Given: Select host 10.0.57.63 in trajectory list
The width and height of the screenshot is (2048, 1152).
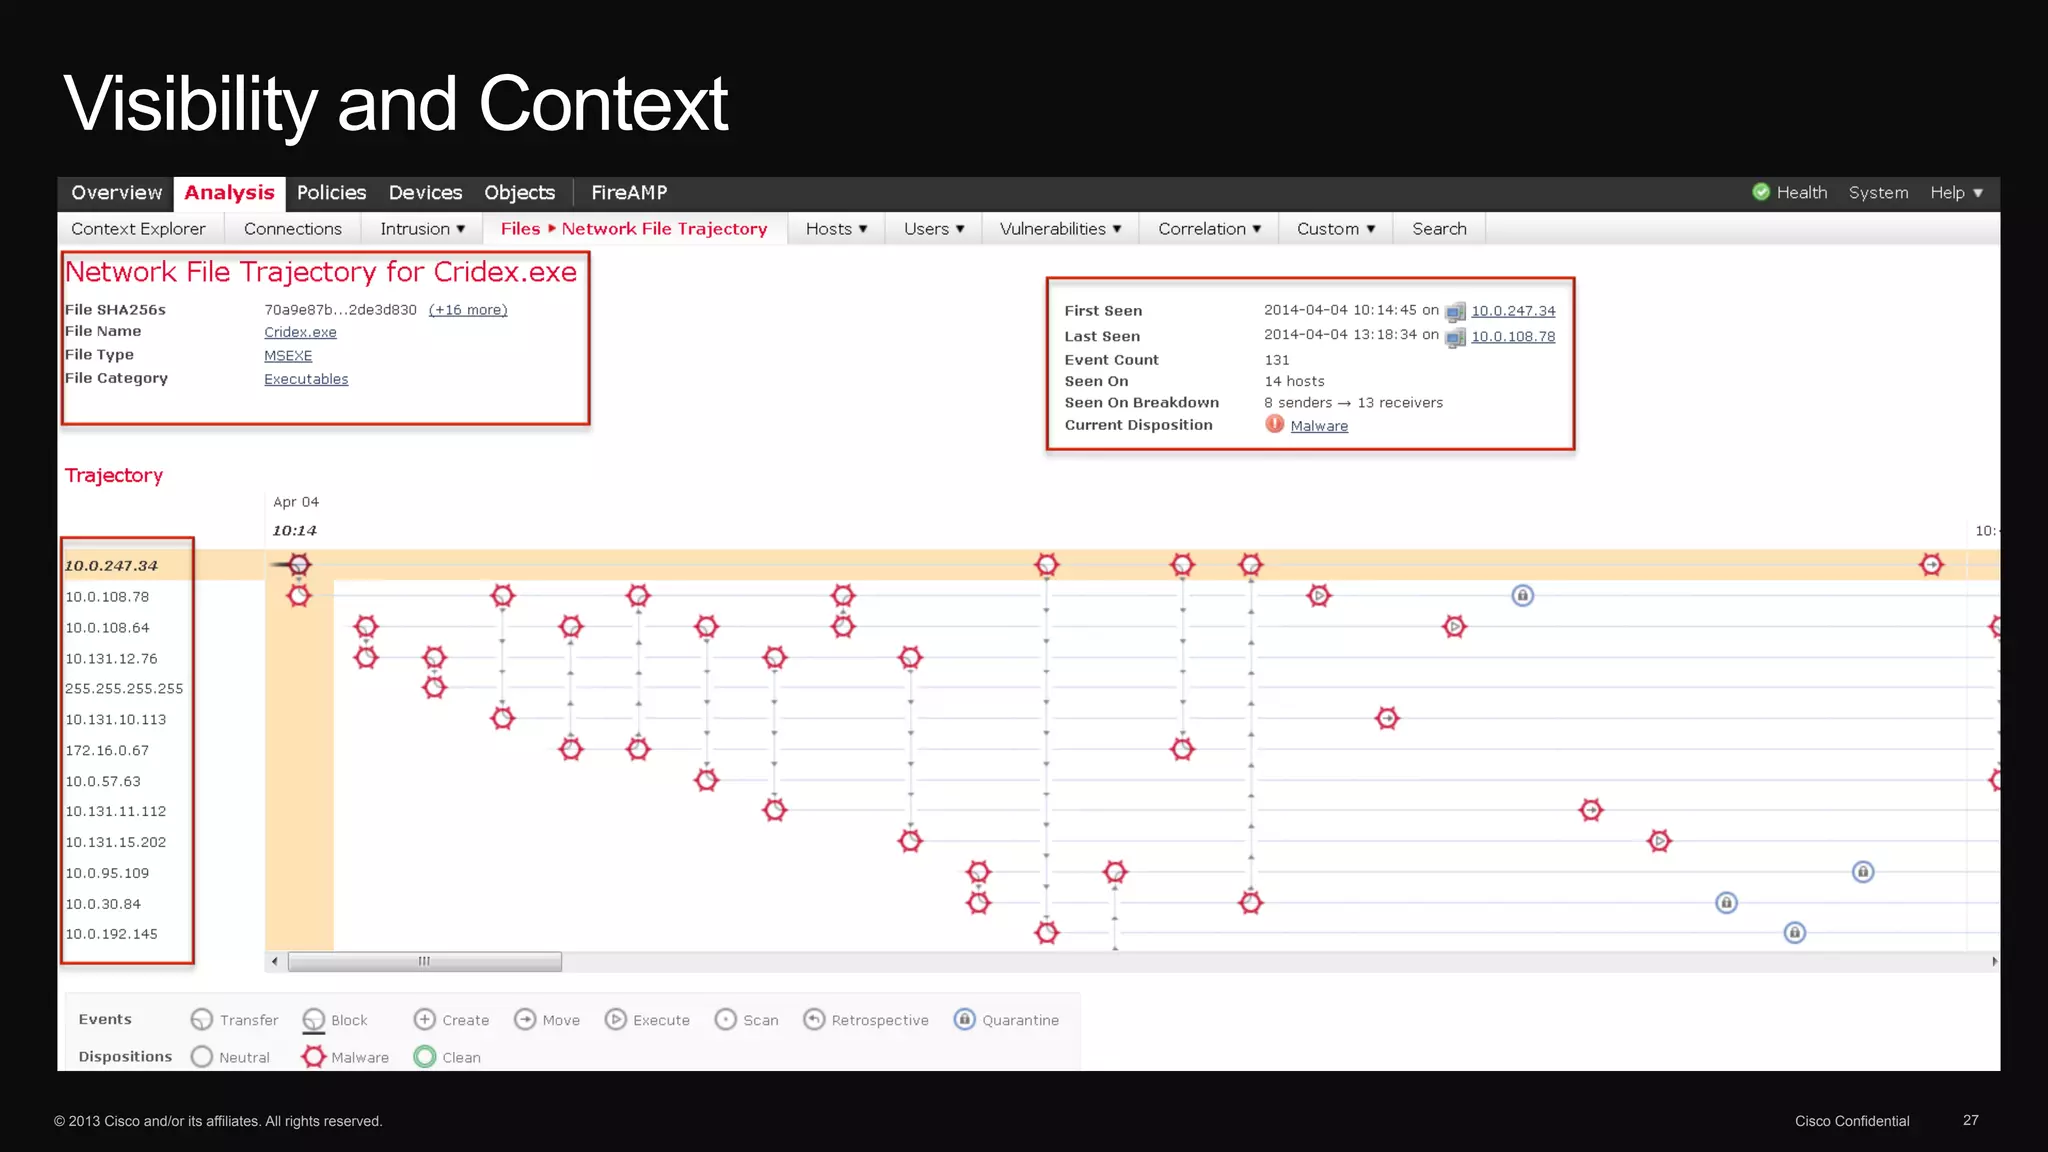Looking at the screenshot, I should coord(103,781).
